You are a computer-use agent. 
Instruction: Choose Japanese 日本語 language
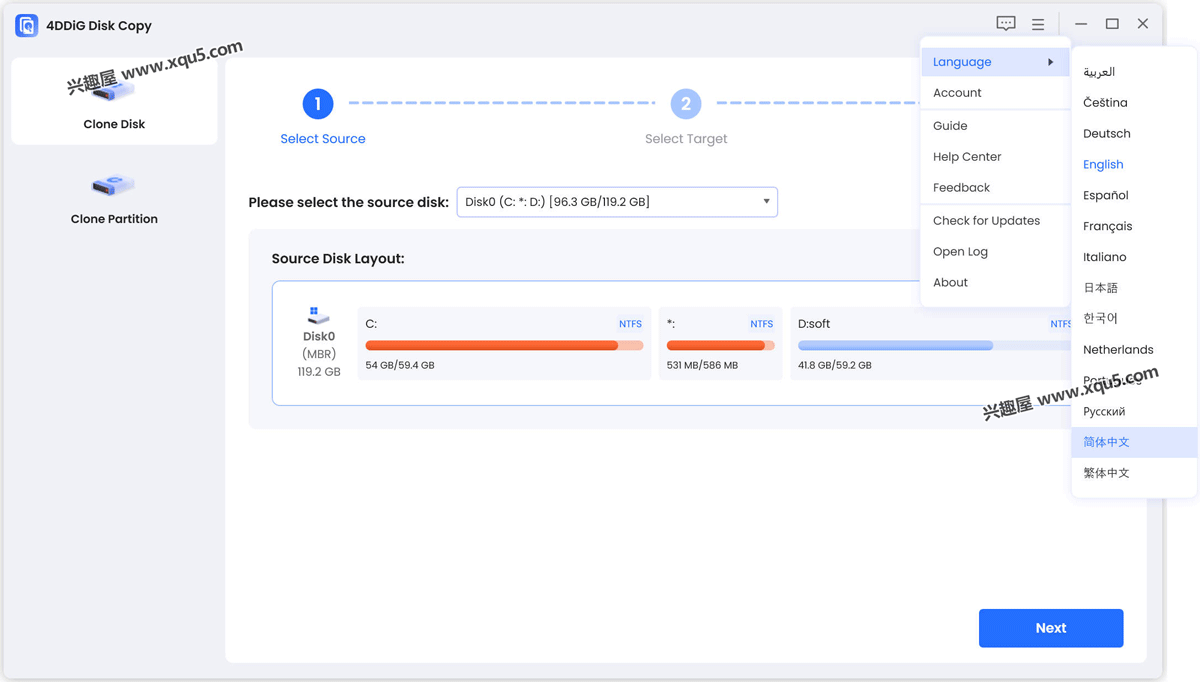(x=1134, y=288)
